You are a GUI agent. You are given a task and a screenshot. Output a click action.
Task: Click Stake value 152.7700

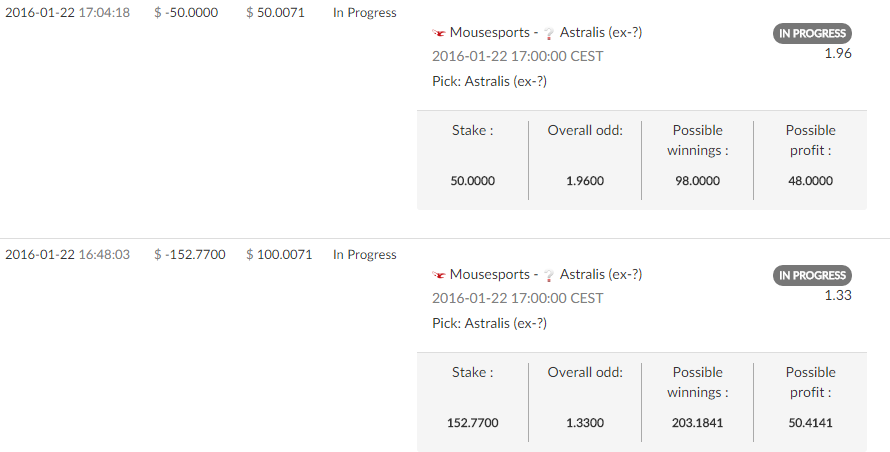tap(473, 423)
